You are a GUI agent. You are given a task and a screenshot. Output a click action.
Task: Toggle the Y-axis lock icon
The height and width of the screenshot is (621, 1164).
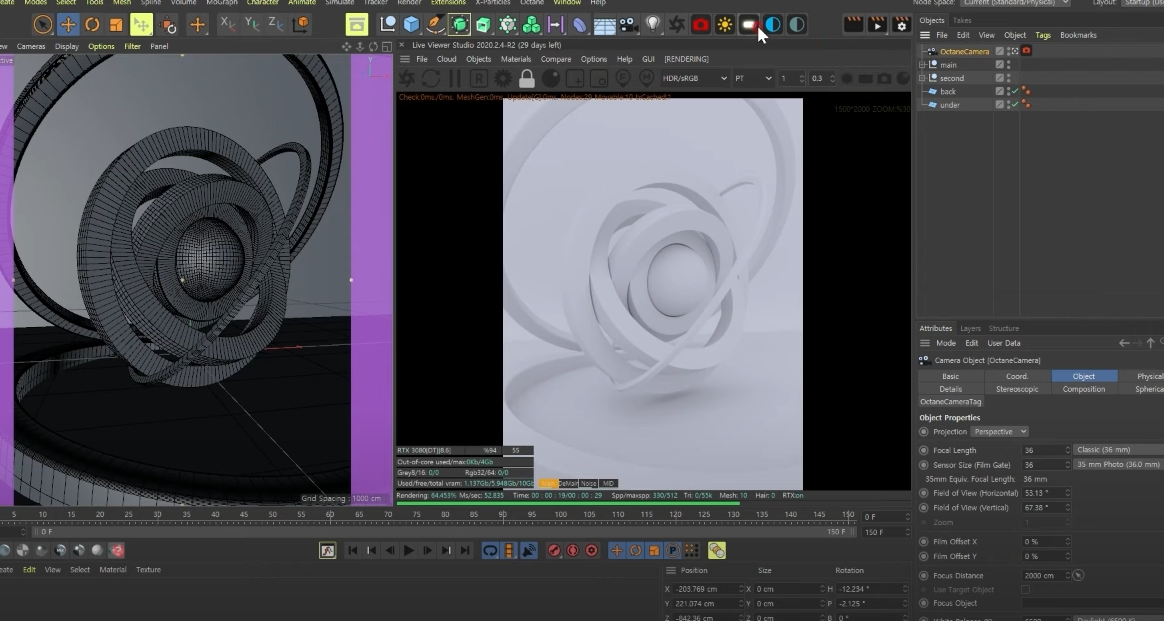coord(252,24)
